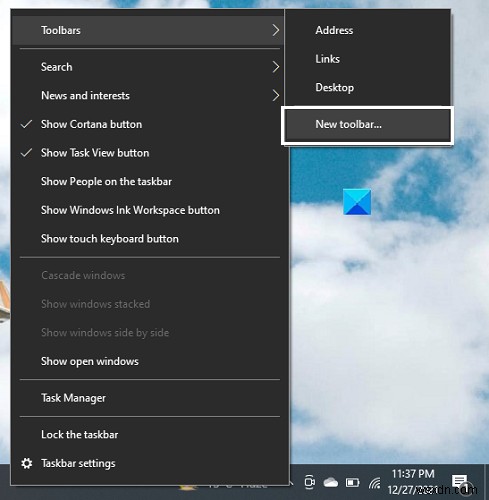Expand the Search submenu arrow
The image size is (489, 500).
(x=275, y=67)
